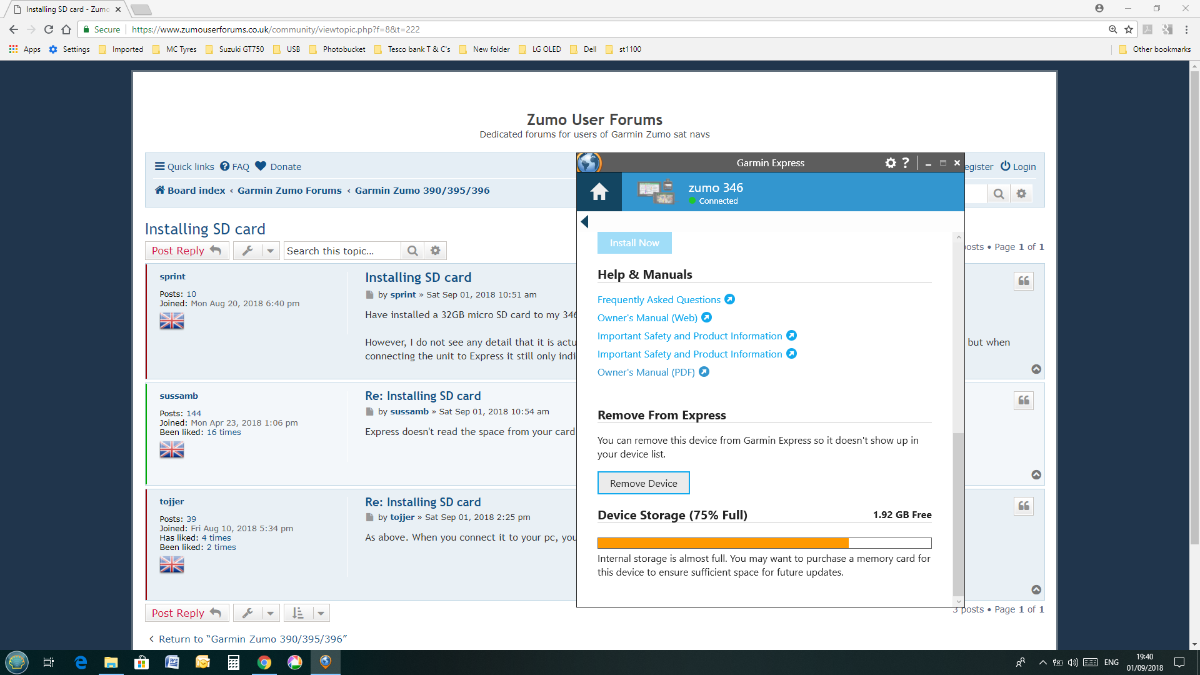Open the forum FAQ page
The height and width of the screenshot is (675, 1200).
(234, 167)
